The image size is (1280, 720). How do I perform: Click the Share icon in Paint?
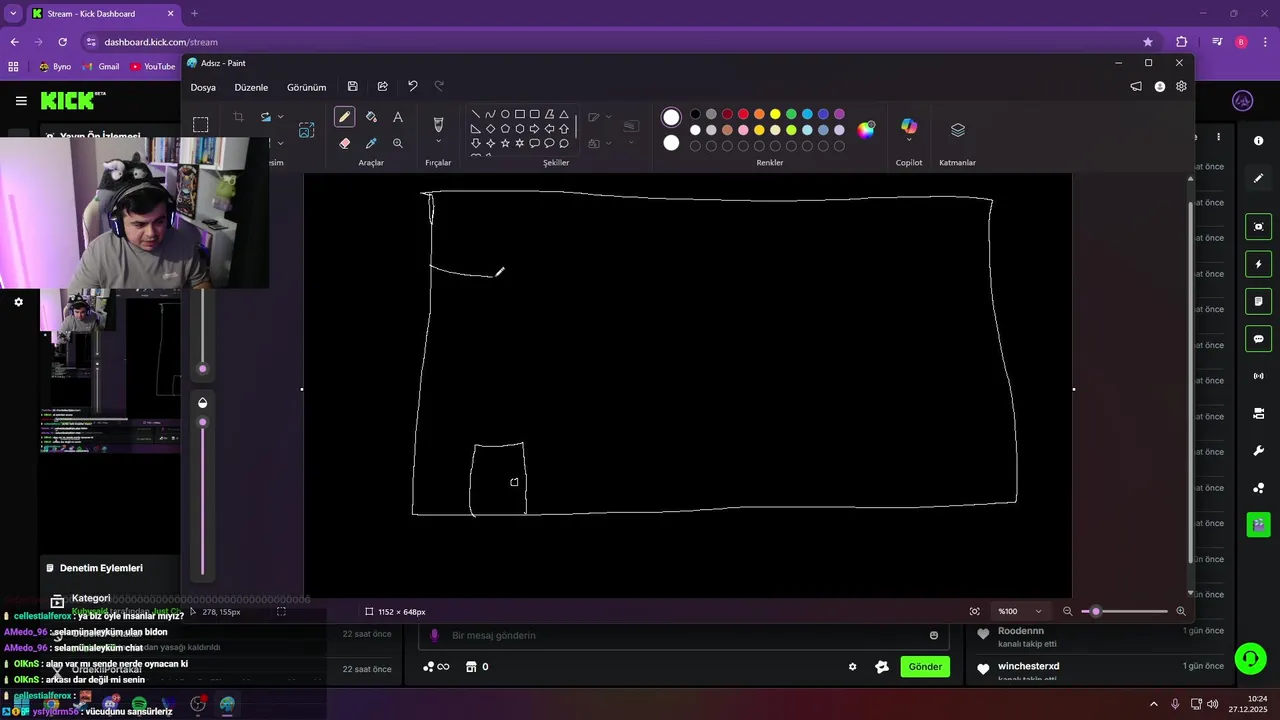point(382,87)
